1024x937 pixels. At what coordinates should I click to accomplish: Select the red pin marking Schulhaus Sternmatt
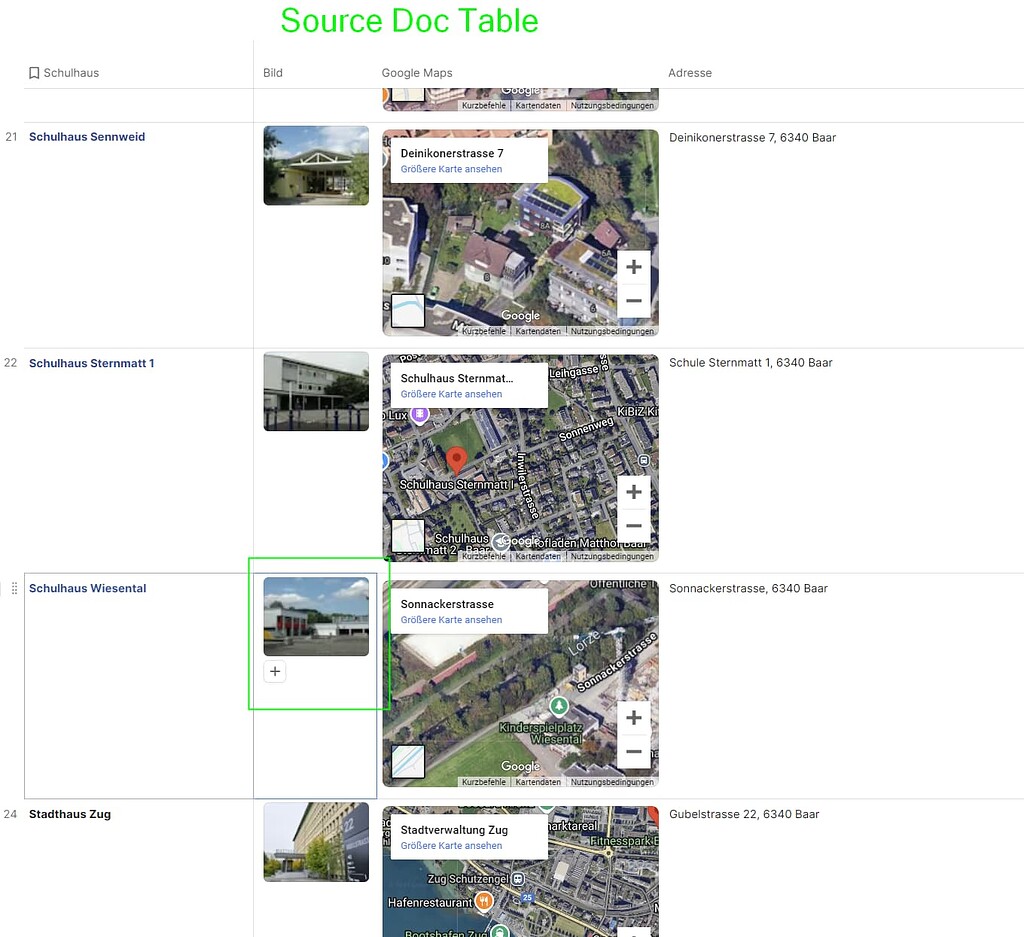click(457, 458)
